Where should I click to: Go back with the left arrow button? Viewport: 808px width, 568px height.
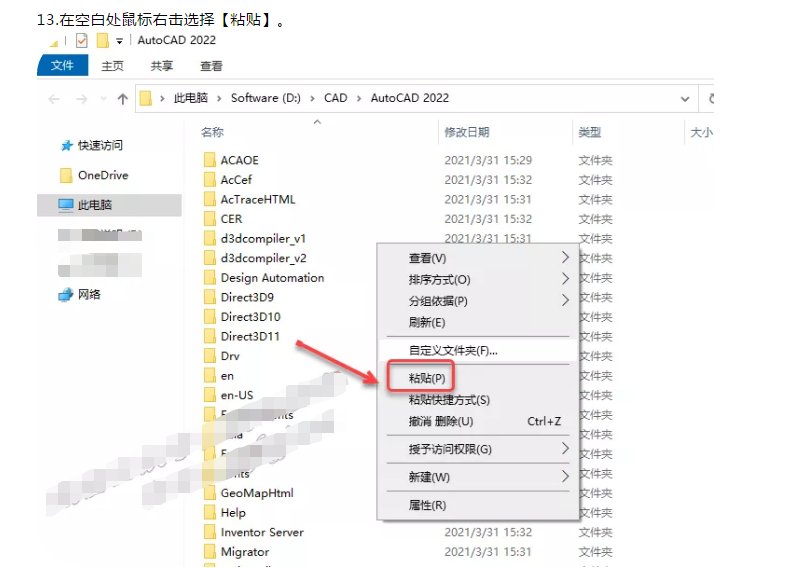tap(54, 98)
